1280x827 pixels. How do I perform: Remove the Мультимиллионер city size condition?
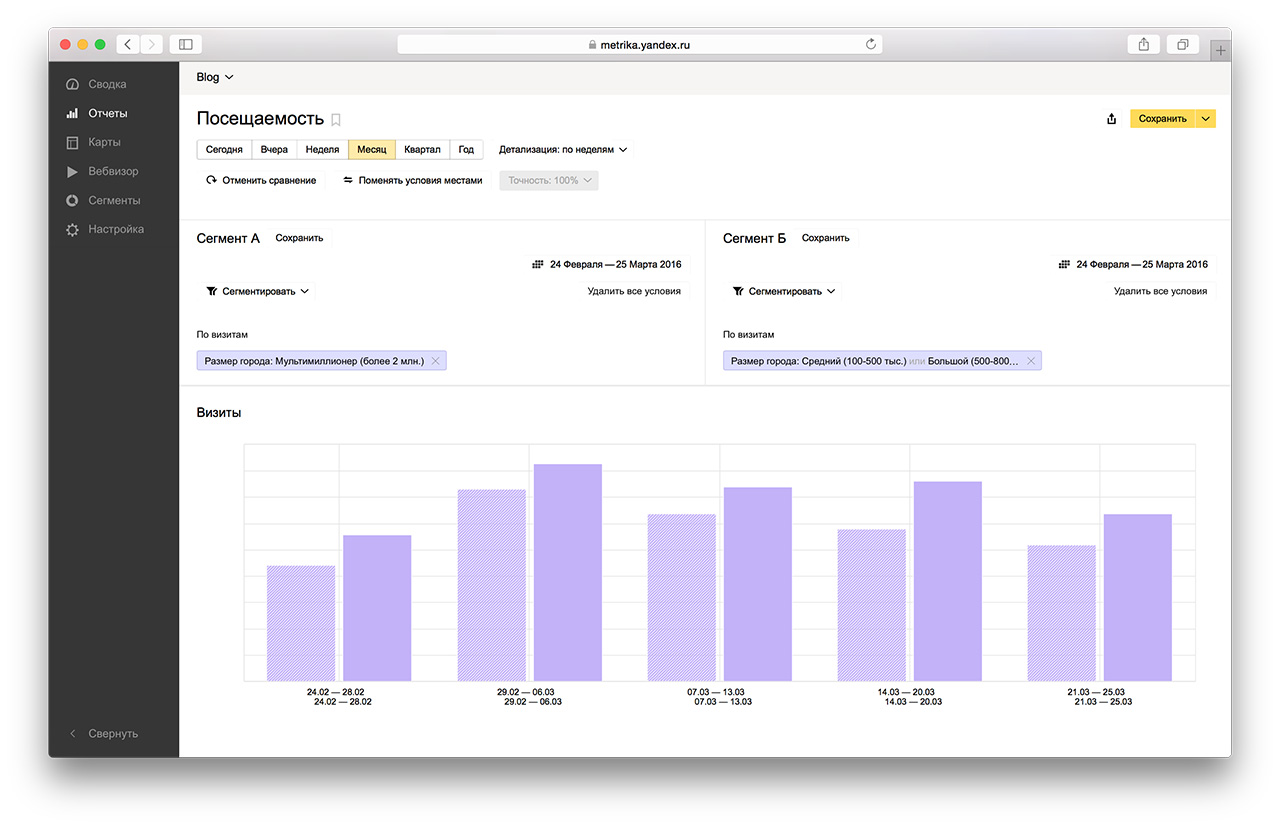pyautogui.click(x=435, y=361)
